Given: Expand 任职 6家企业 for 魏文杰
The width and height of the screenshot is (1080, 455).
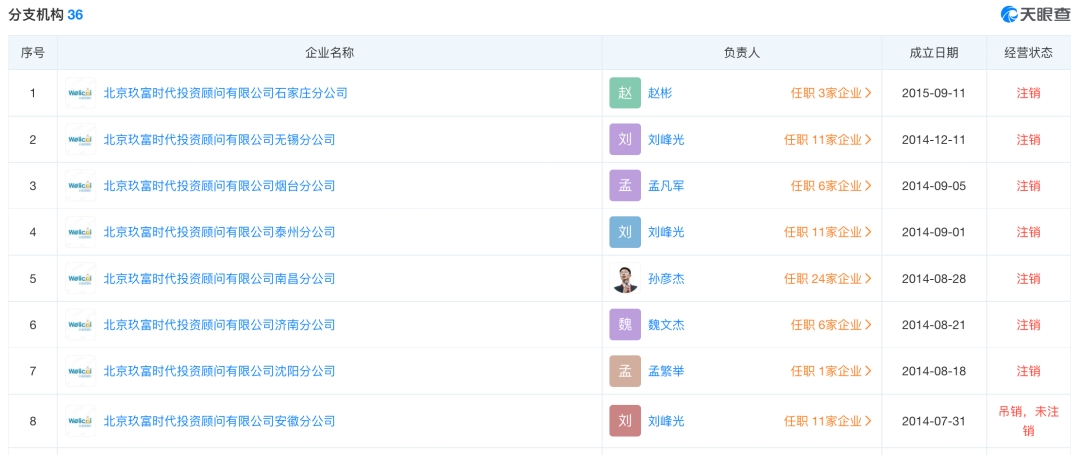Looking at the screenshot, I should [x=831, y=324].
